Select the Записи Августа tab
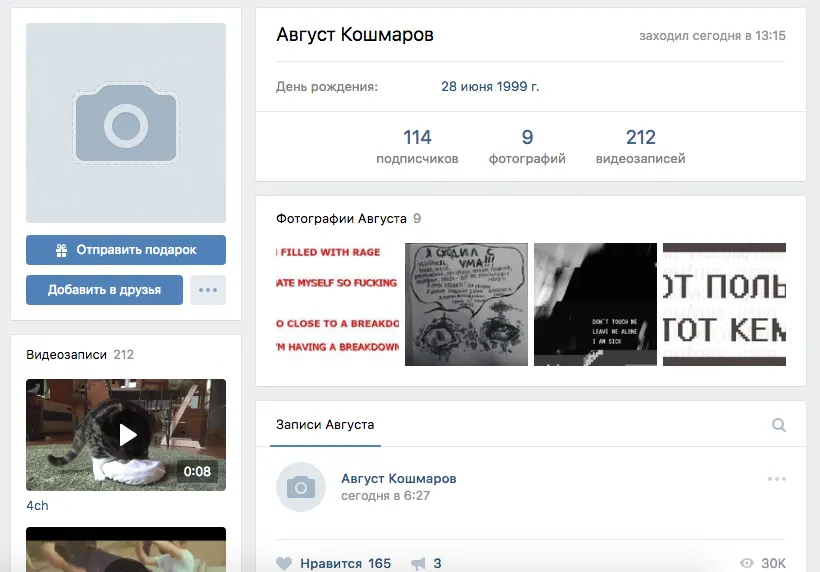 click(325, 425)
